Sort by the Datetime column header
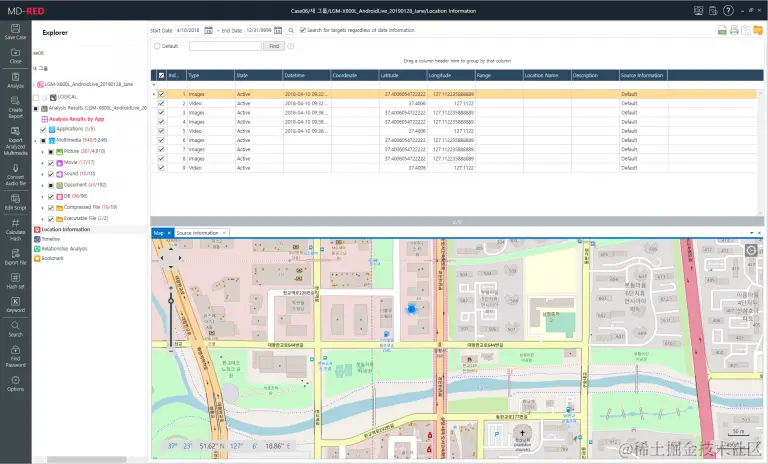Viewport: 768px width, 464px height. click(306, 75)
